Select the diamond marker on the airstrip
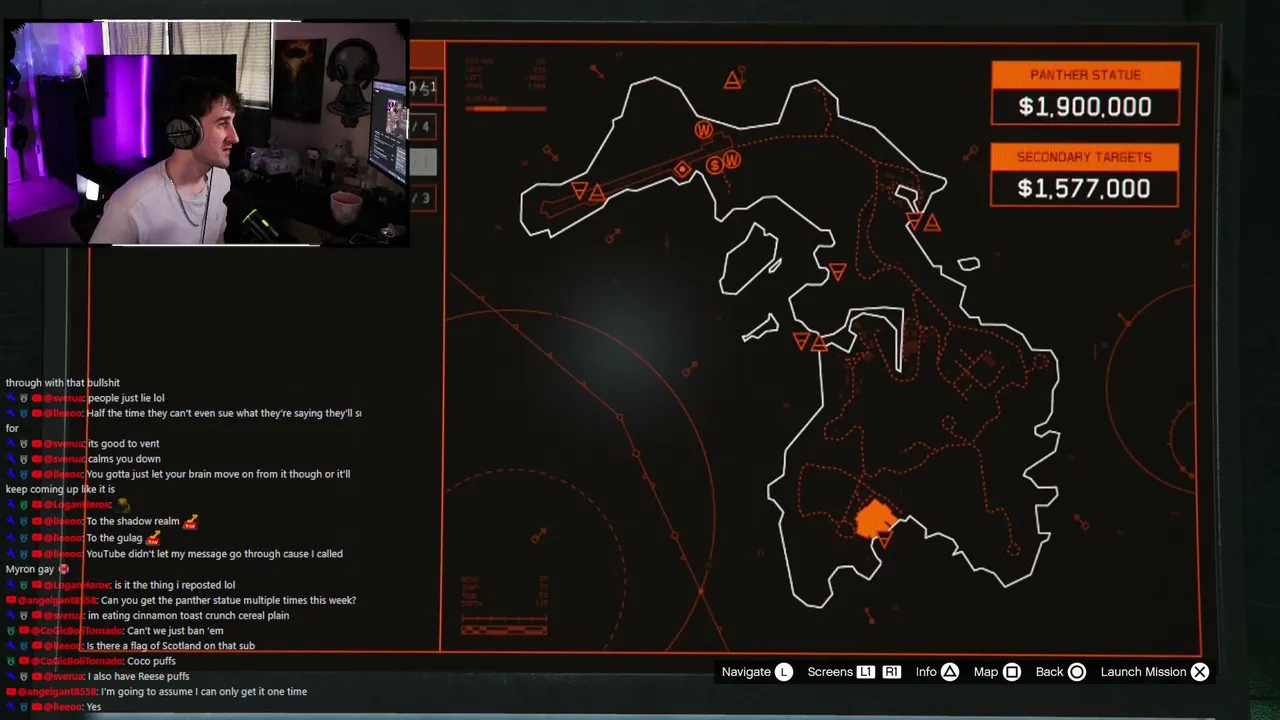This screenshot has width=1280, height=720. [x=682, y=170]
